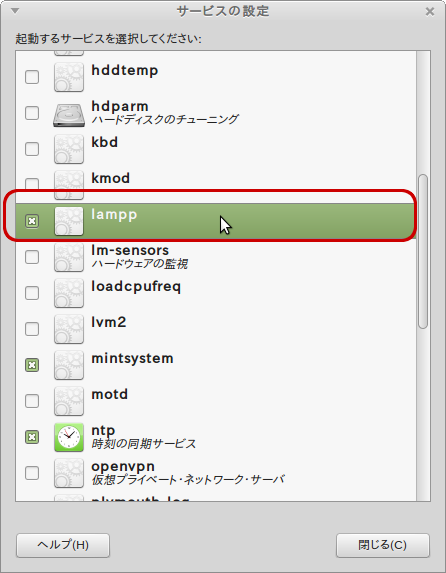Click the 仮想プライベート・ネットワーク・サーバ description
Viewport: 446px width, 573px height.
pos(188,479)
